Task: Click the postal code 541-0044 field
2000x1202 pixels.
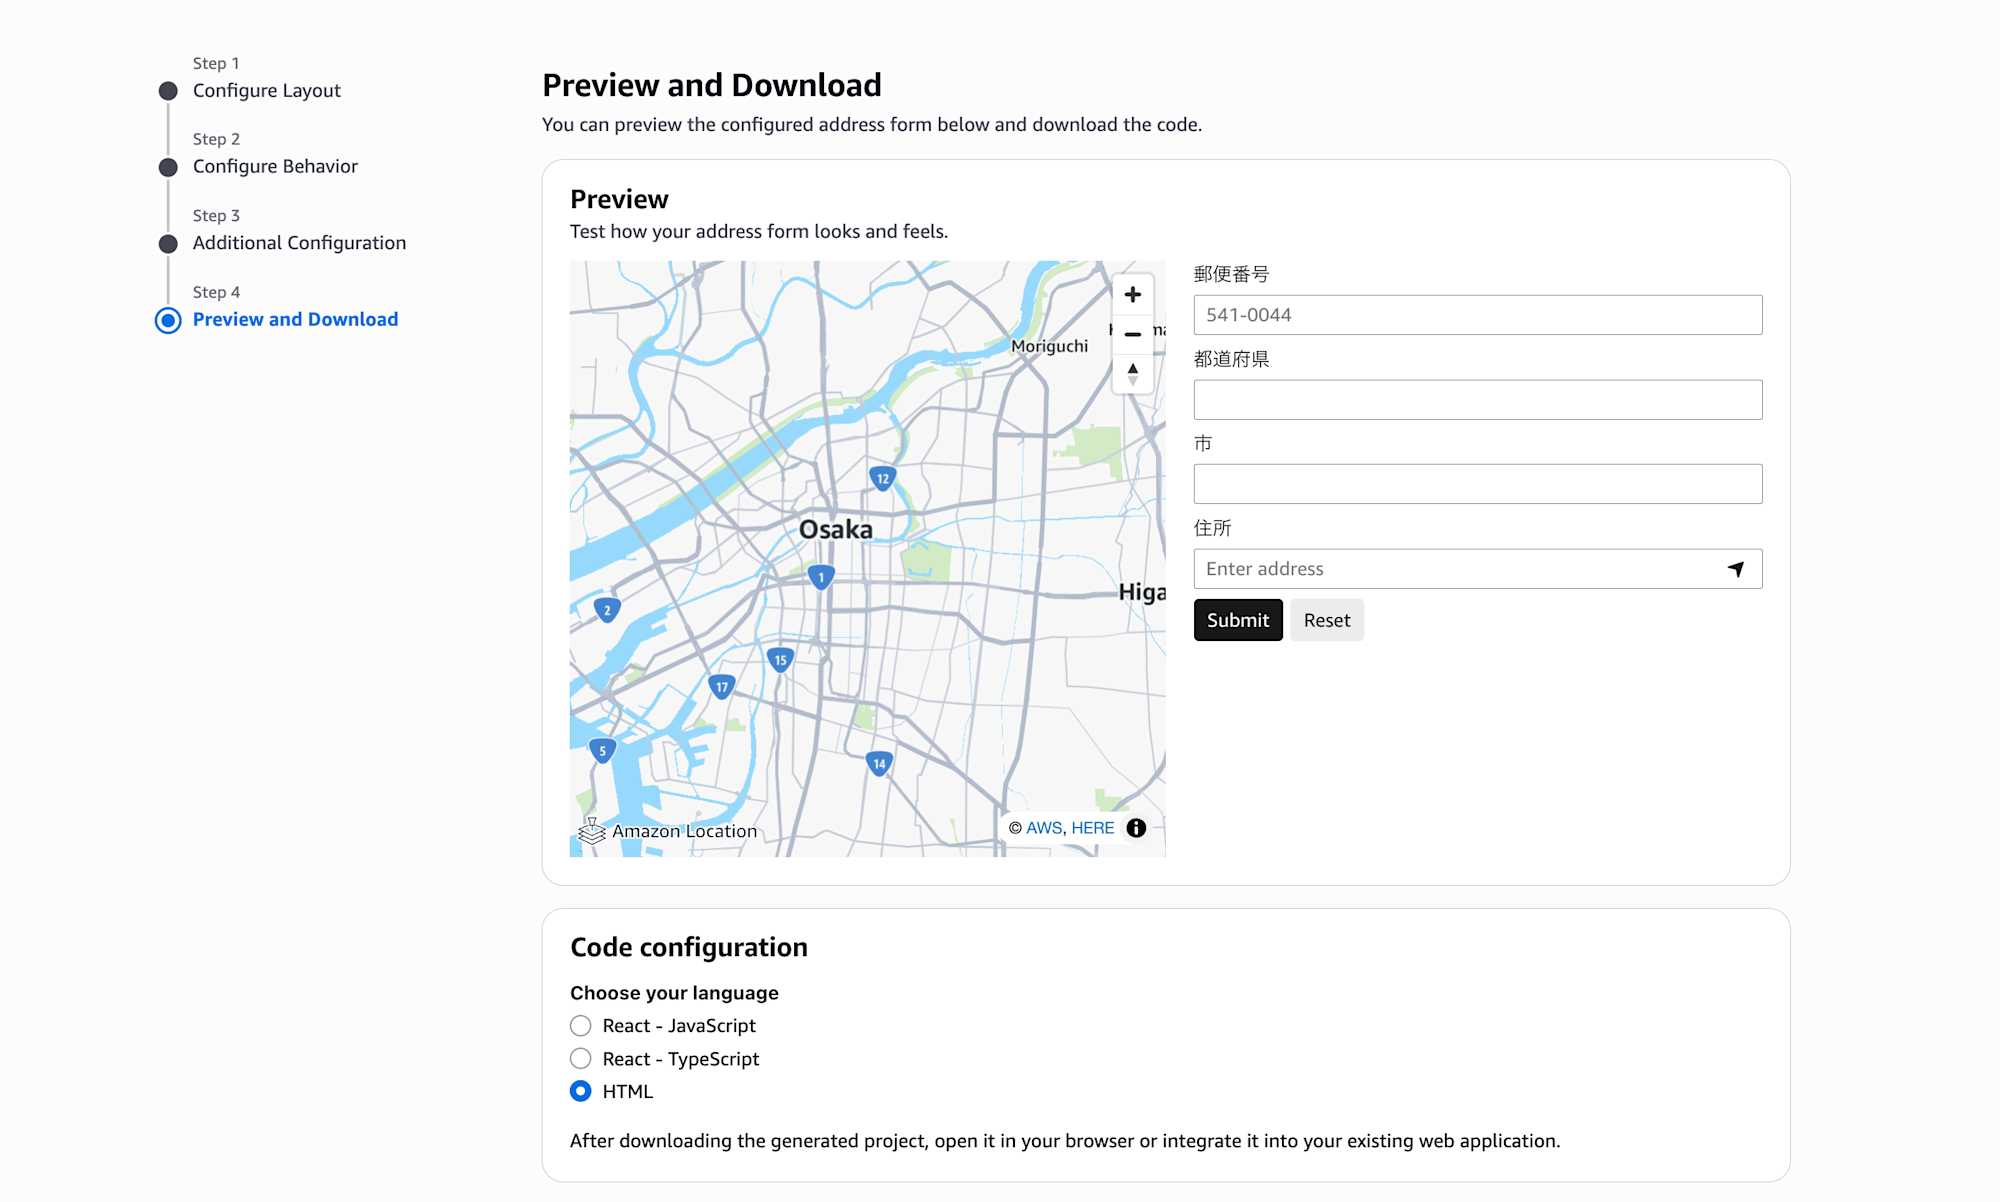Action: coord(1477,315)
